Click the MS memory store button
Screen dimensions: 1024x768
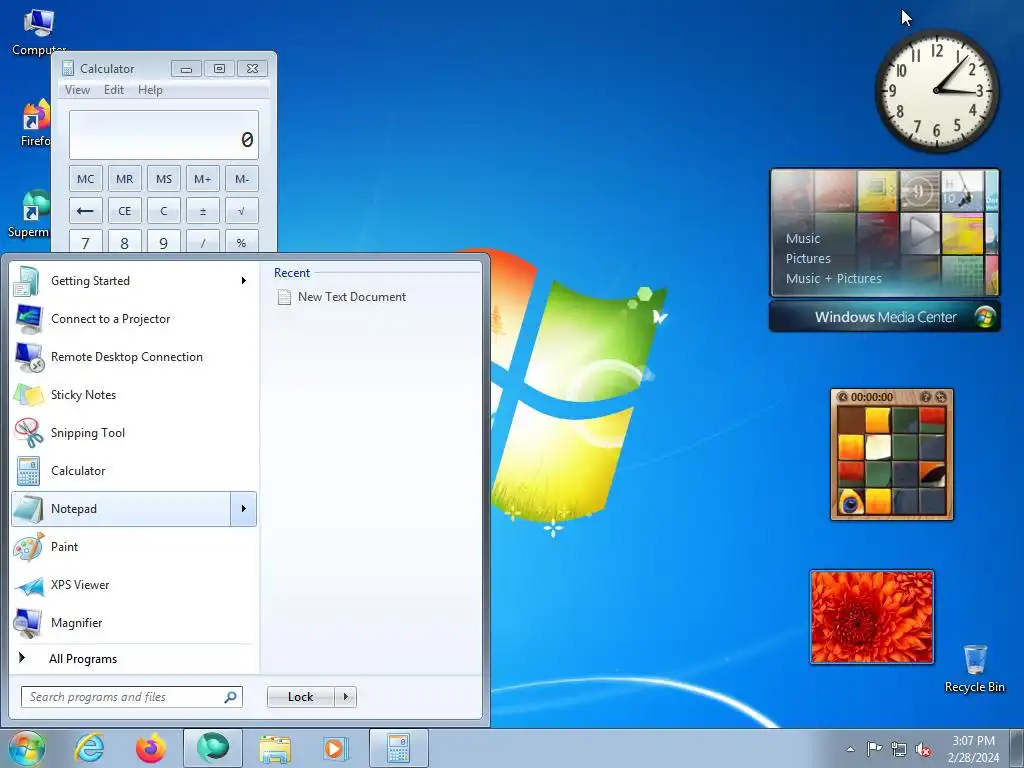164,179
